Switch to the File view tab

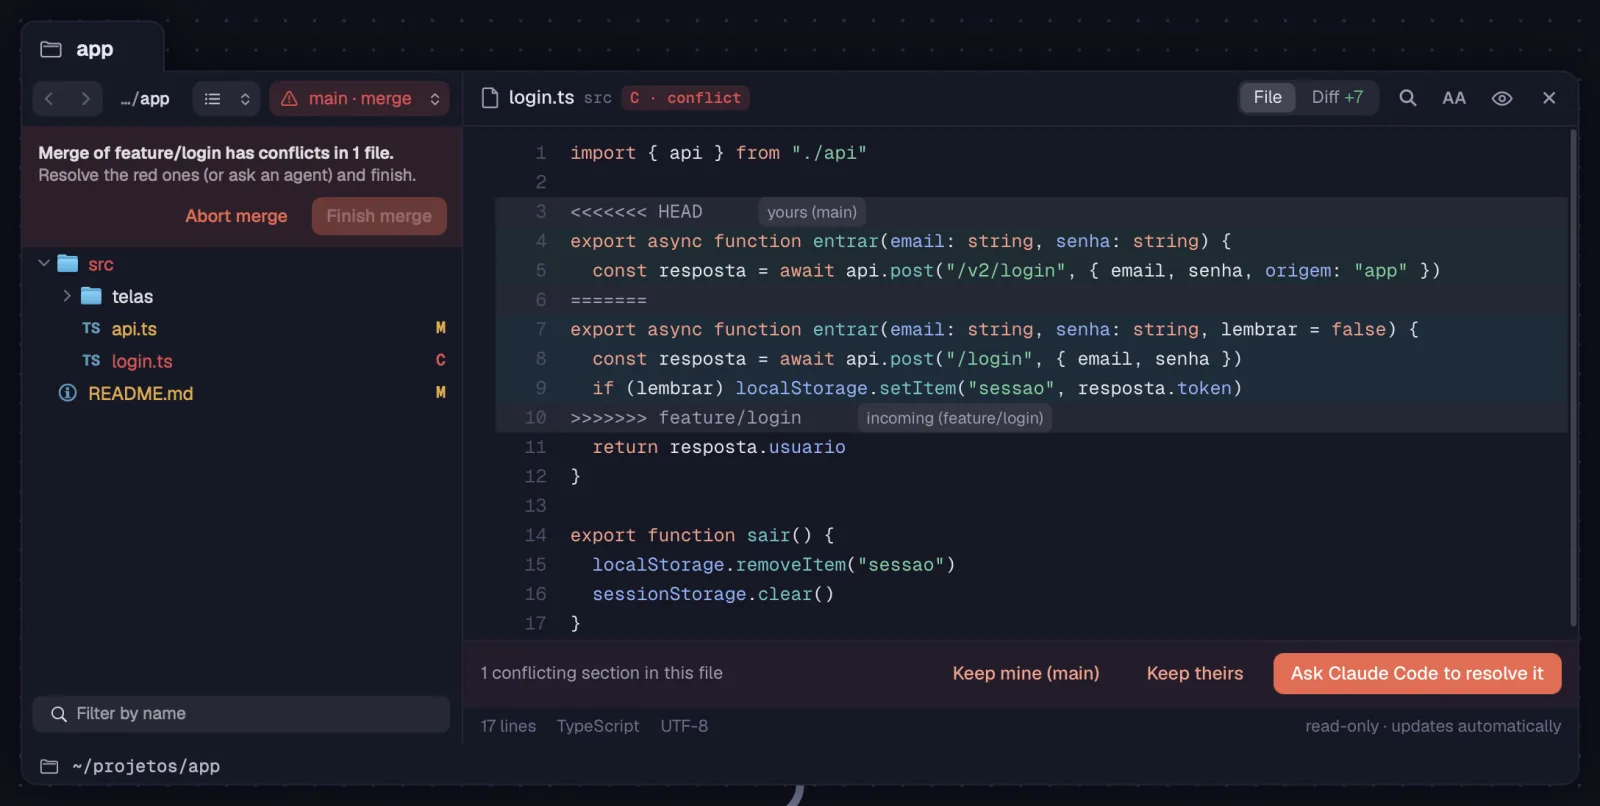1268,97
